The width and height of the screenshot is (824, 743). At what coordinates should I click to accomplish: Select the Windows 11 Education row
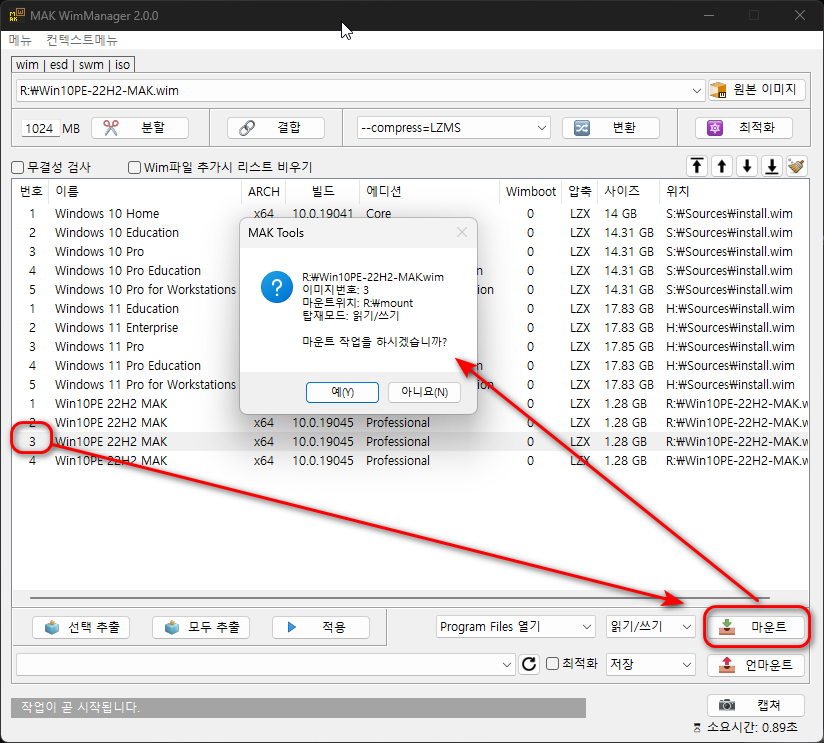[410, 308]
